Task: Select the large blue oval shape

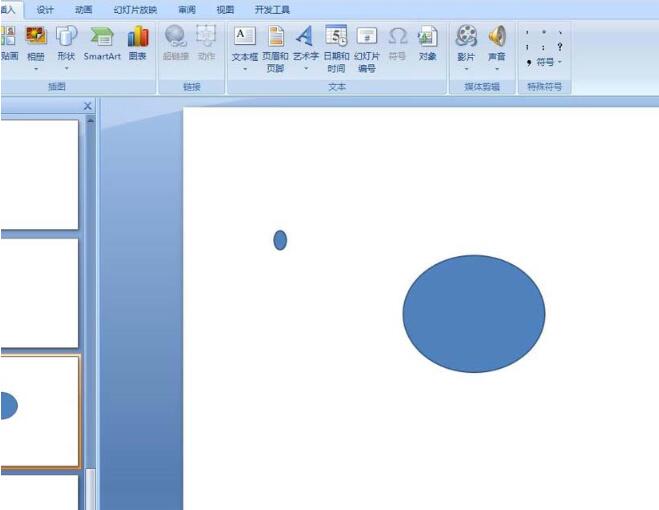Action: coord(474,314)
